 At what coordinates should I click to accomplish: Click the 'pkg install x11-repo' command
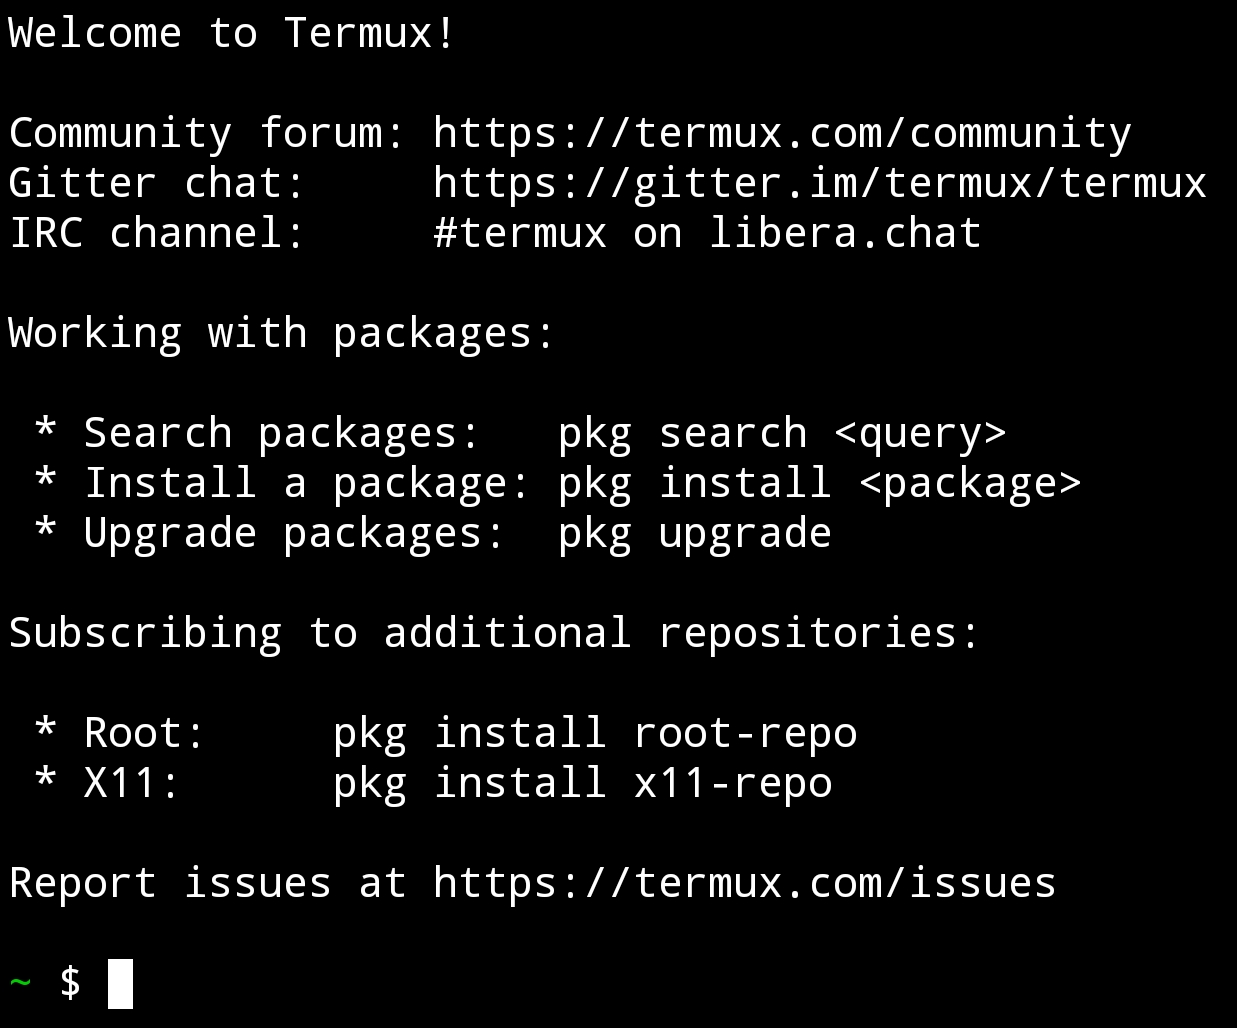[583, 784]
